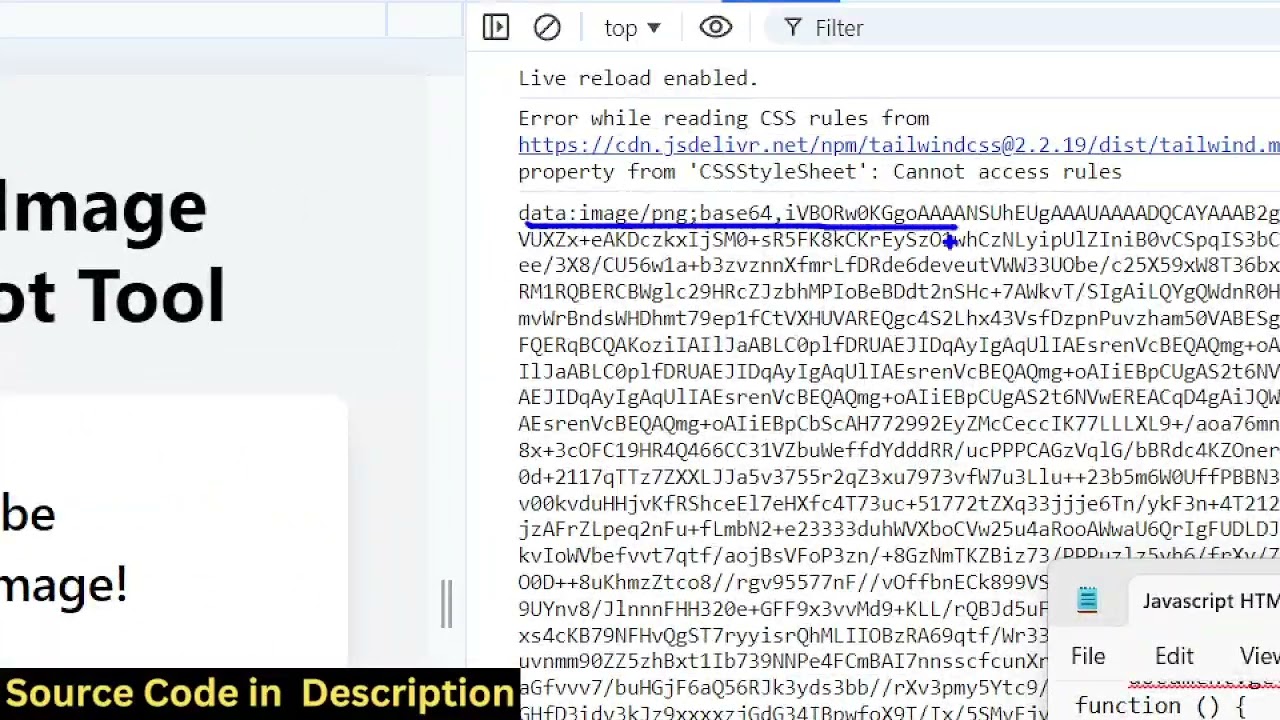Click the 'Image' heading on the webpage

click(x=103, y=208)
